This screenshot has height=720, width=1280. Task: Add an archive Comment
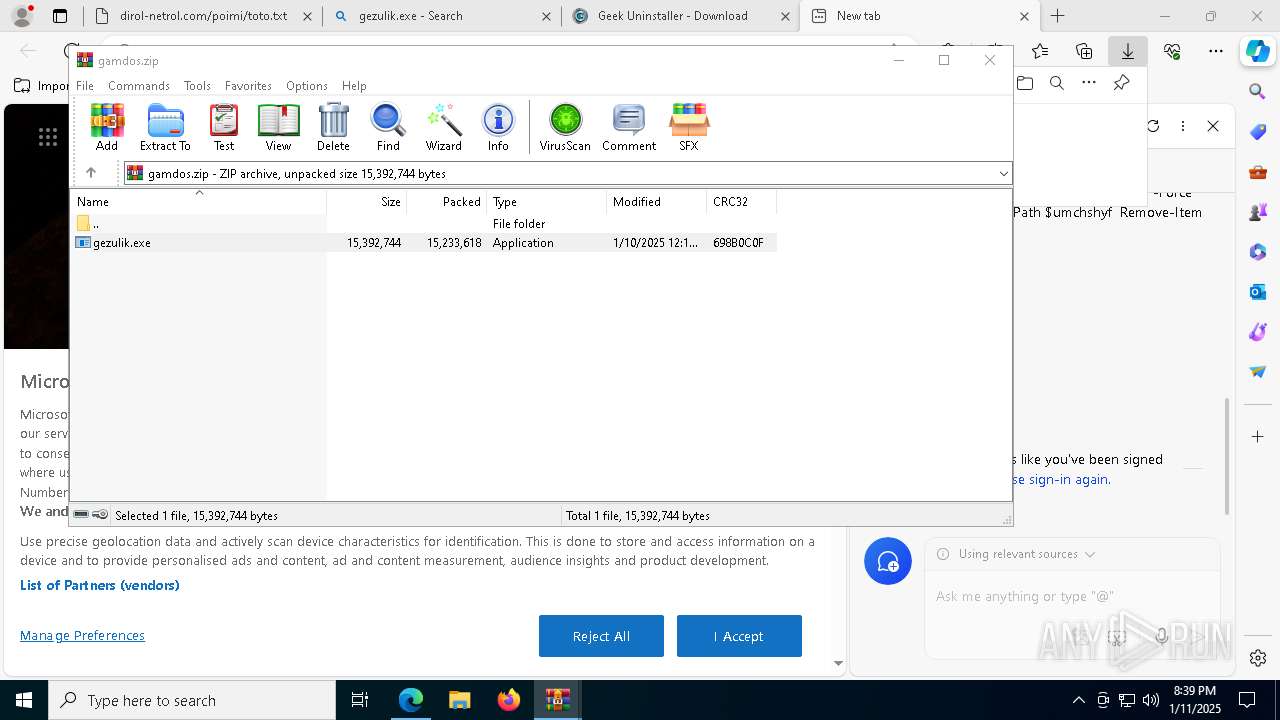(x=629, y=127)
